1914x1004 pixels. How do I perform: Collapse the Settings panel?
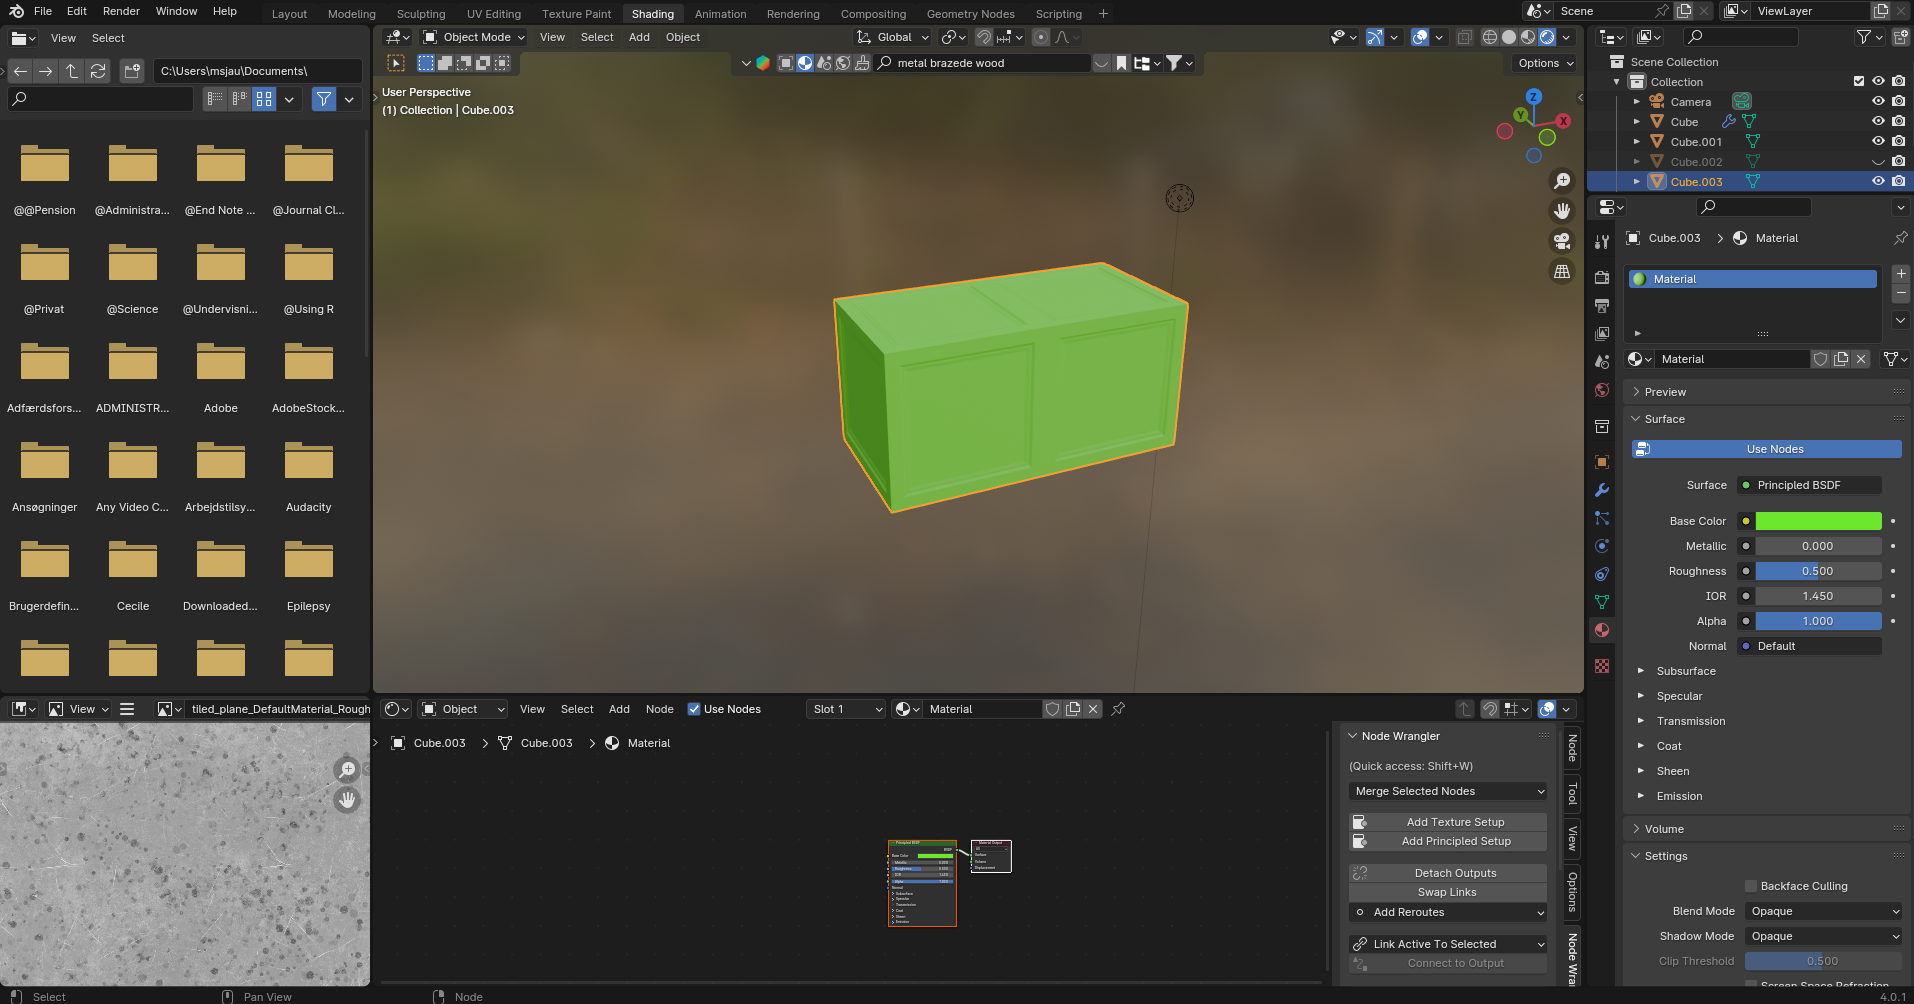coord(1666,856)
